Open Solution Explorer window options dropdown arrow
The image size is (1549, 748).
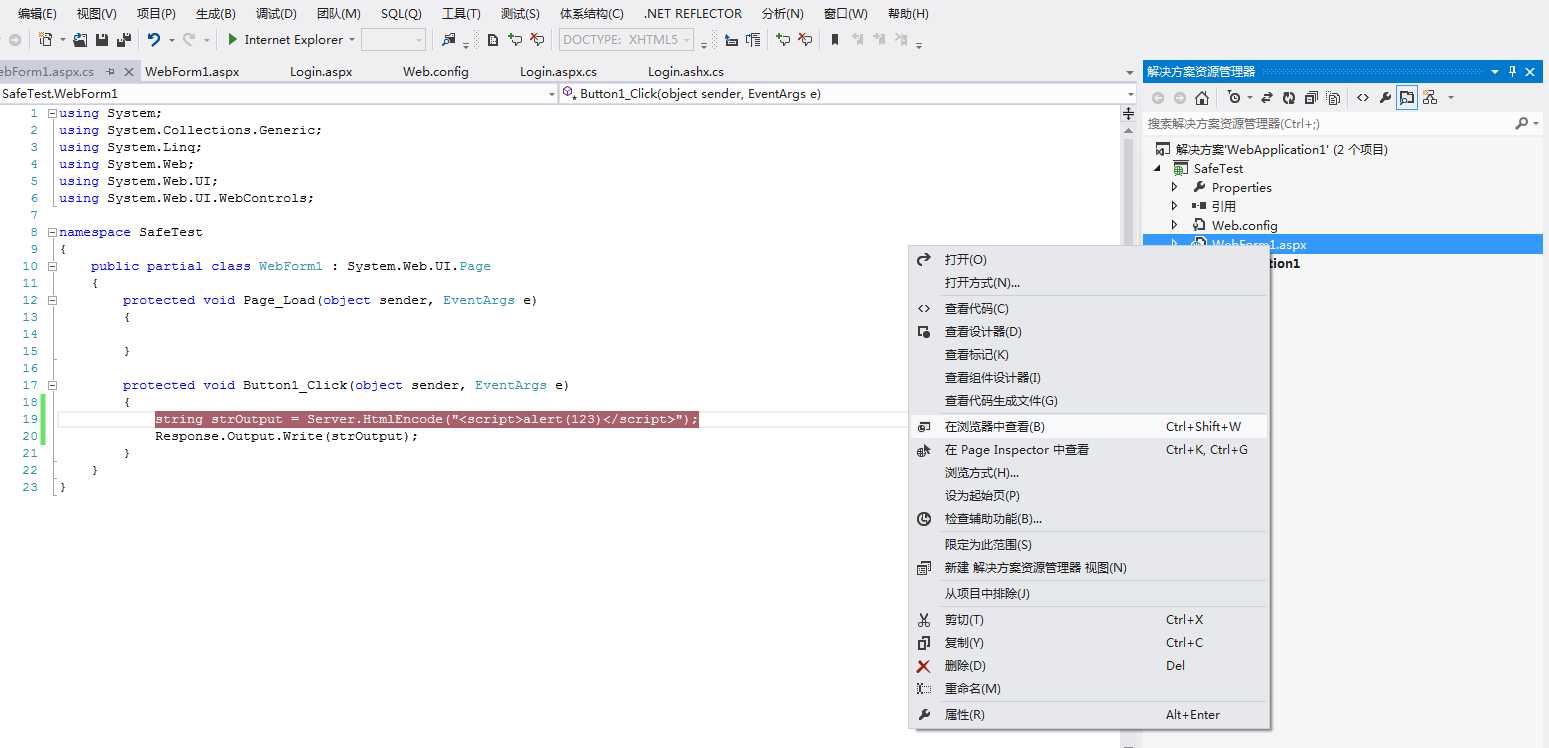coord(1495,71)
